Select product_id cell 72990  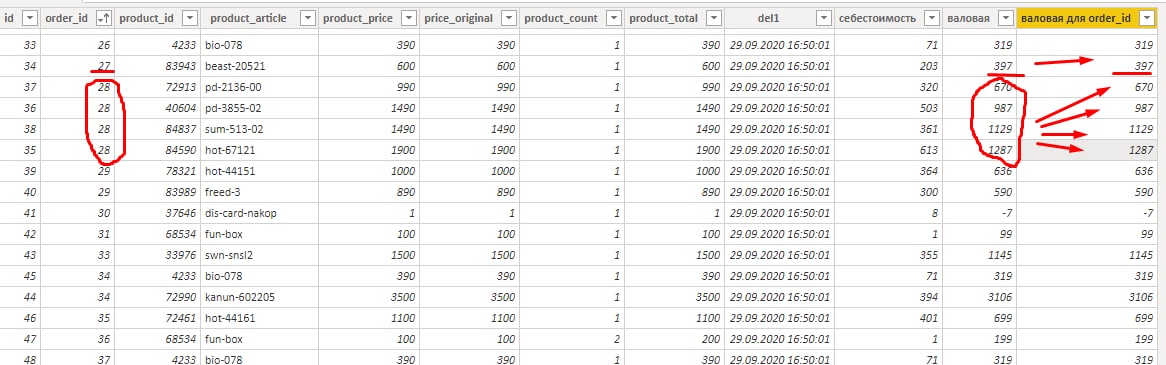click(x=157, y=296)
